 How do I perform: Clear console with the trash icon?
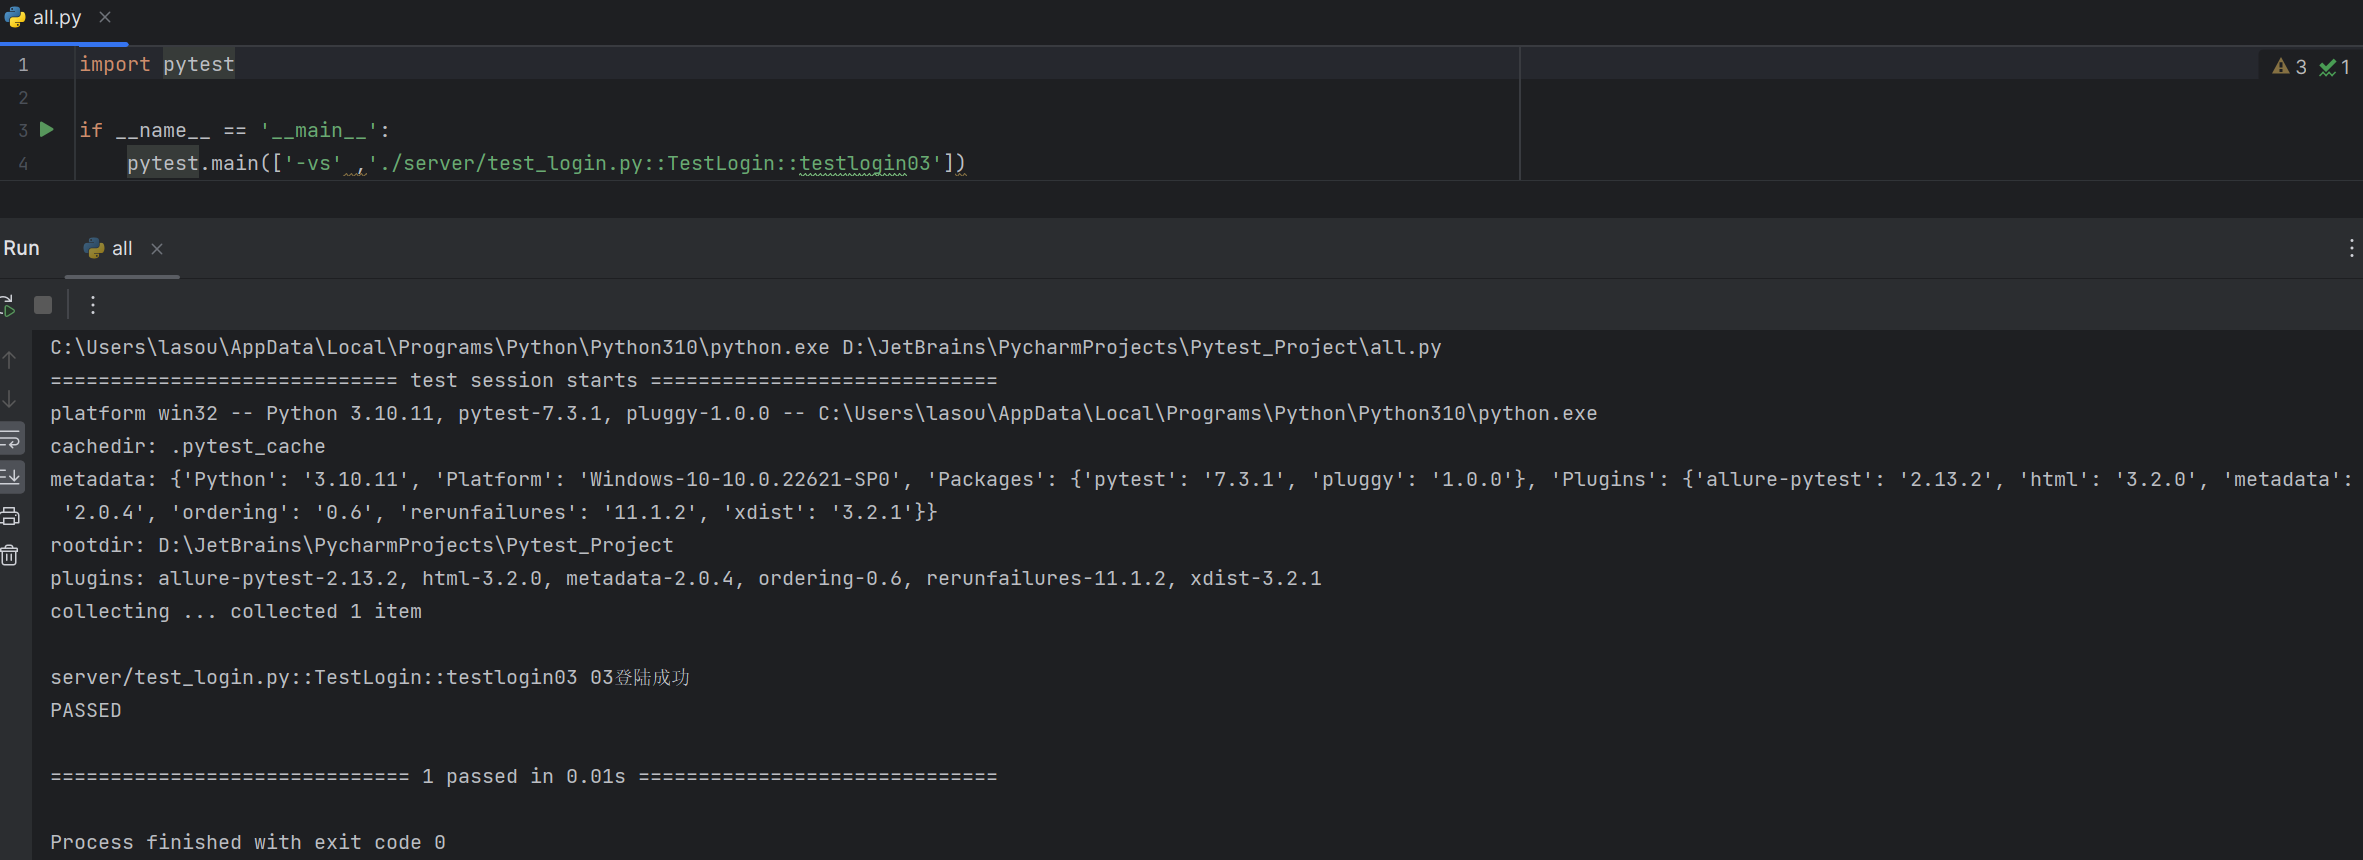point(10,555)
